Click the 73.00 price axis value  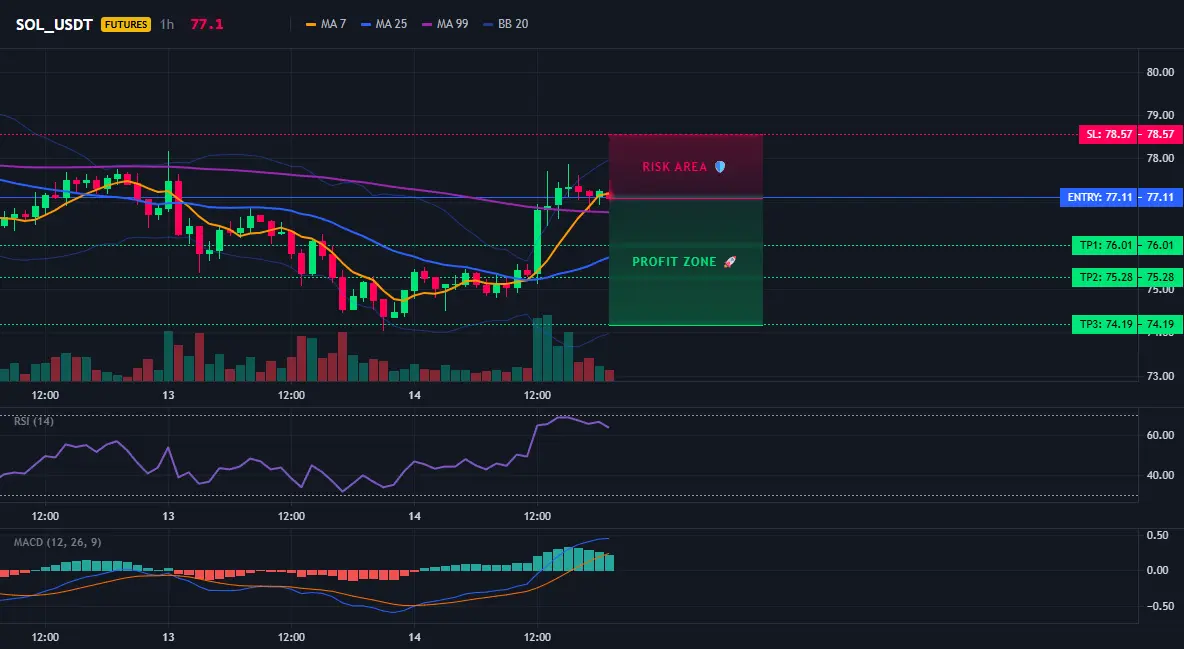coord(1161,376)
